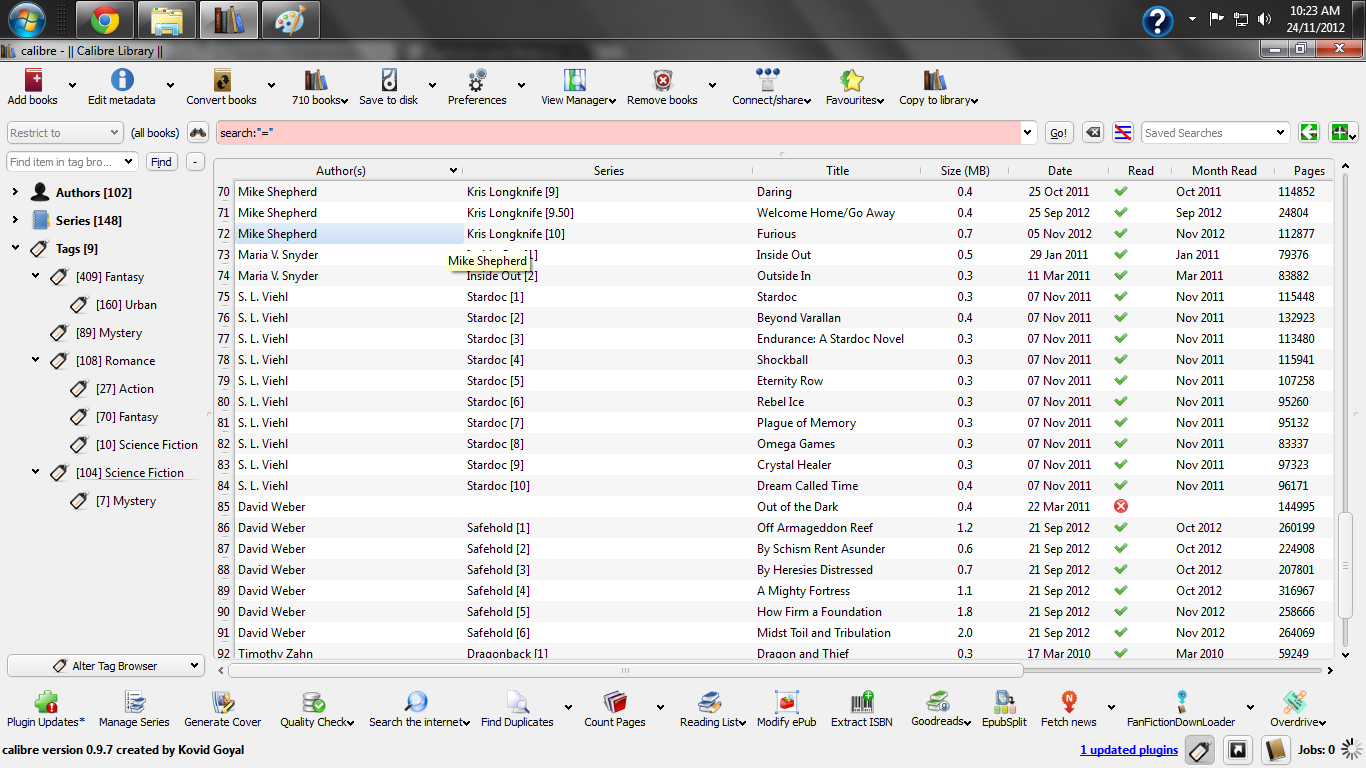This screenshot has width=1366, height=768.
Task: Sort by the Date column header
Action: tap(1060, 171)
